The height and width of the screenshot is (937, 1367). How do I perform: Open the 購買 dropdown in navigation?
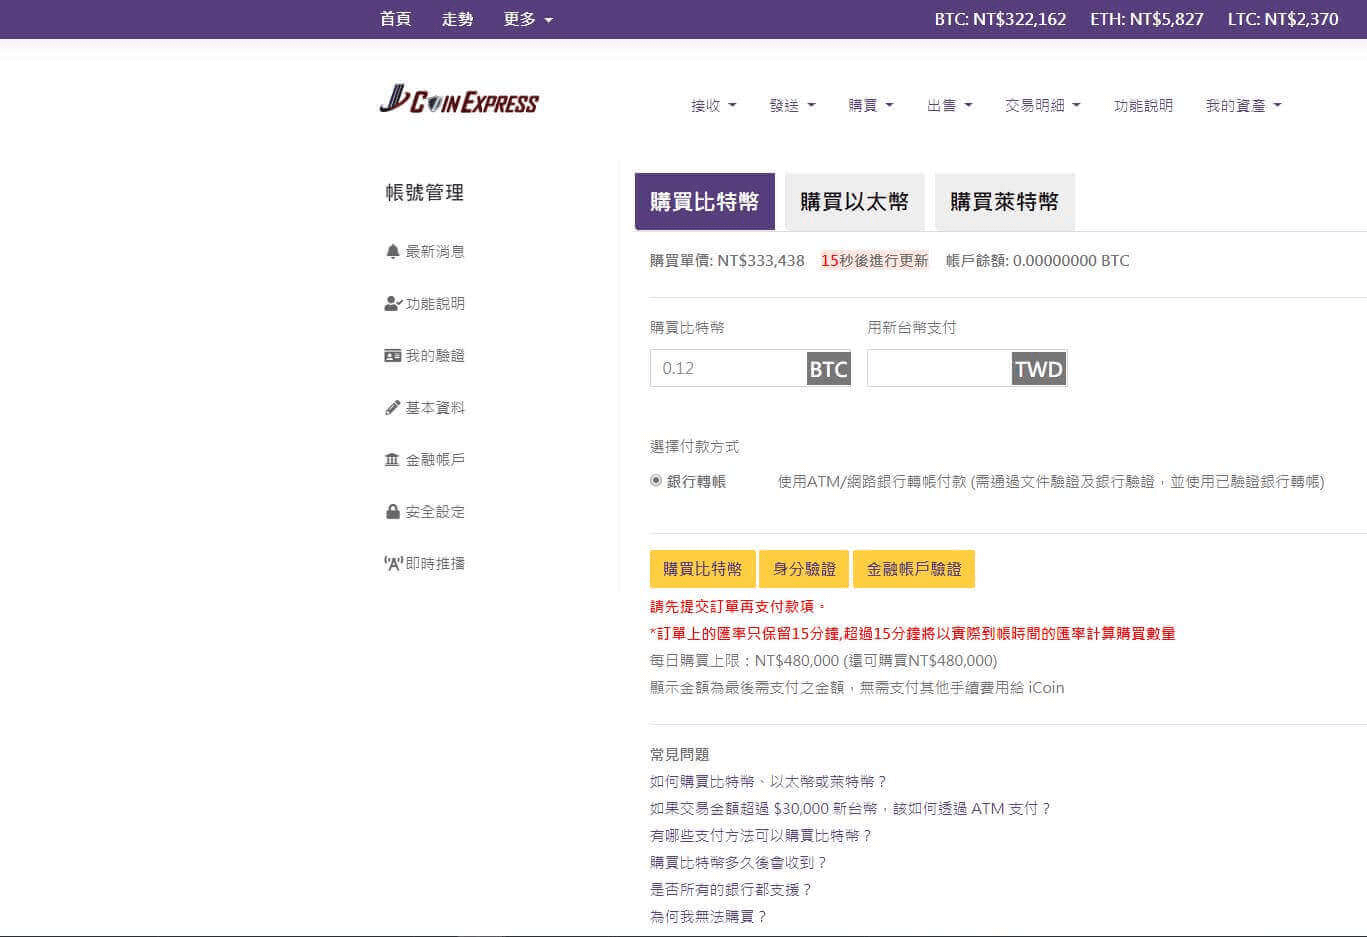870,106
